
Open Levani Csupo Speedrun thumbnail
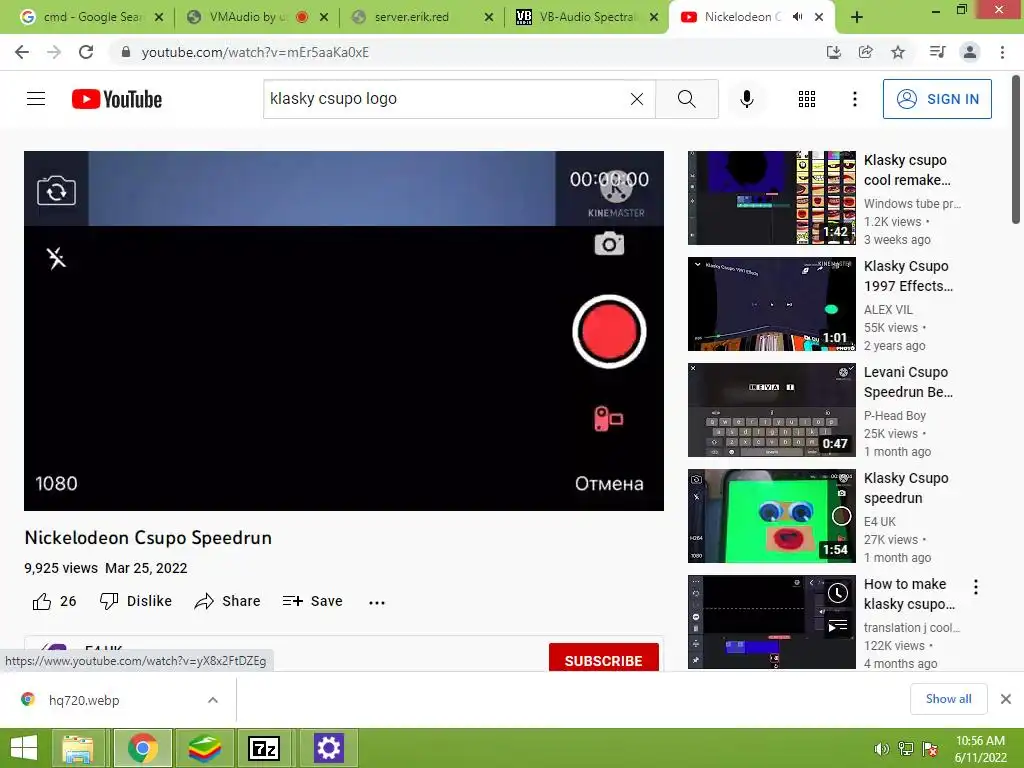coord(771,410)
